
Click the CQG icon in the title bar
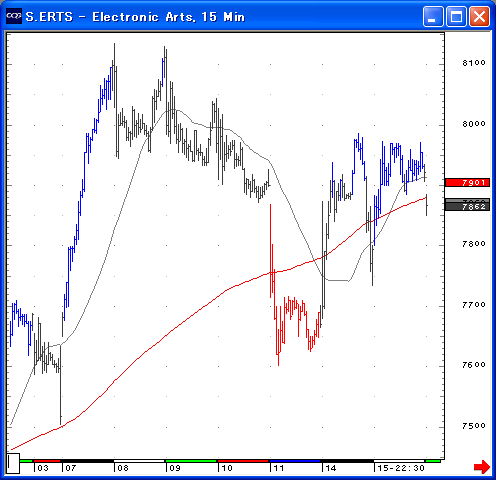click(14, 16)
